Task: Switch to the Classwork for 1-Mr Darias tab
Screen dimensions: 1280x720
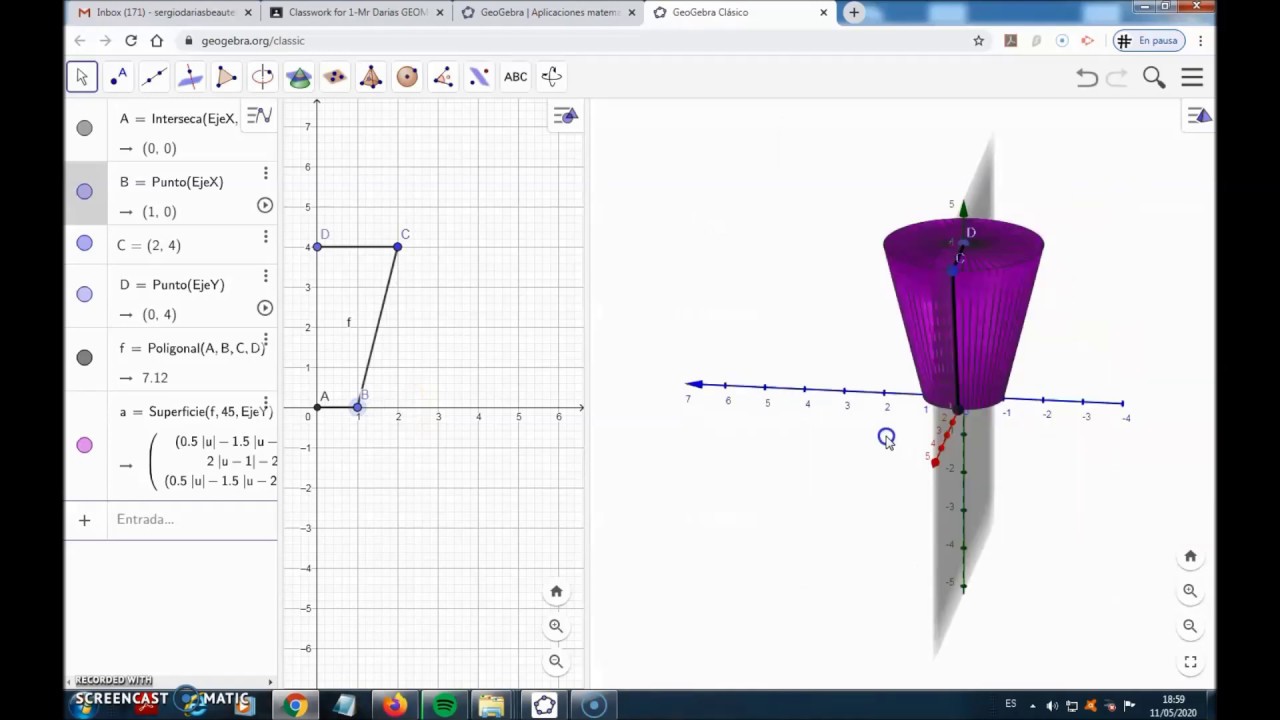Action: (x=358, y=13)
